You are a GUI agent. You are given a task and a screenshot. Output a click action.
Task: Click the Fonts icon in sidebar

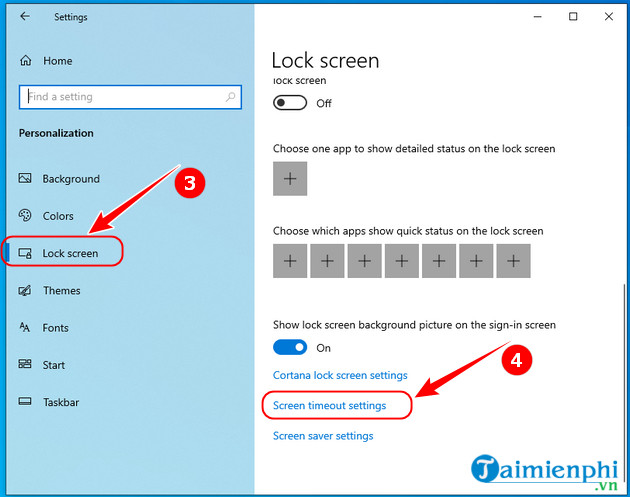26,328
